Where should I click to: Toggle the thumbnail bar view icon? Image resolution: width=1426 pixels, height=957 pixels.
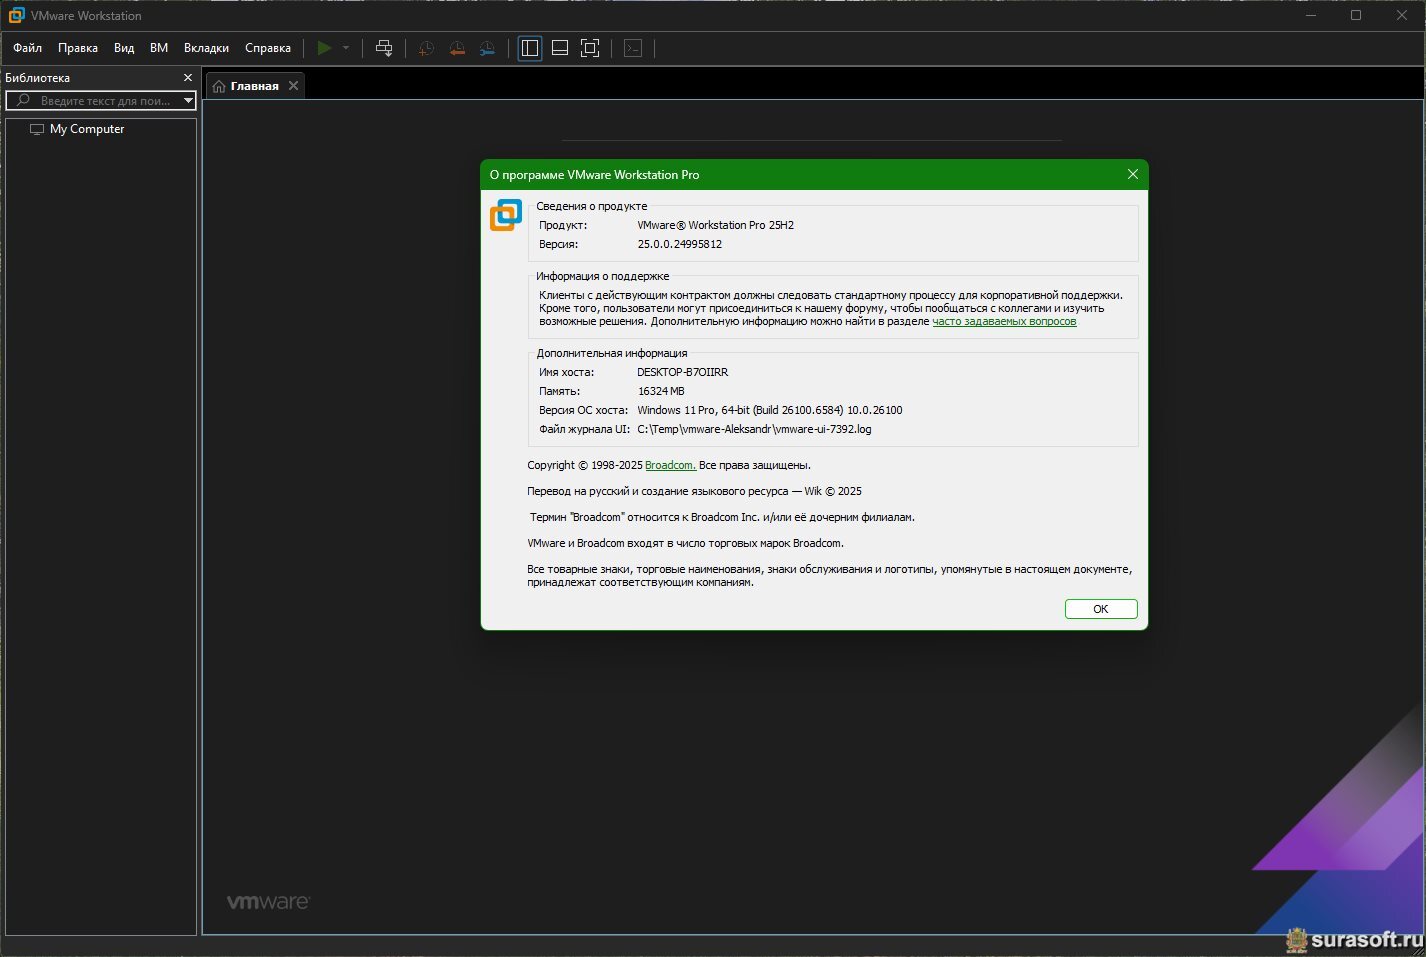click(x=560, y=48)
